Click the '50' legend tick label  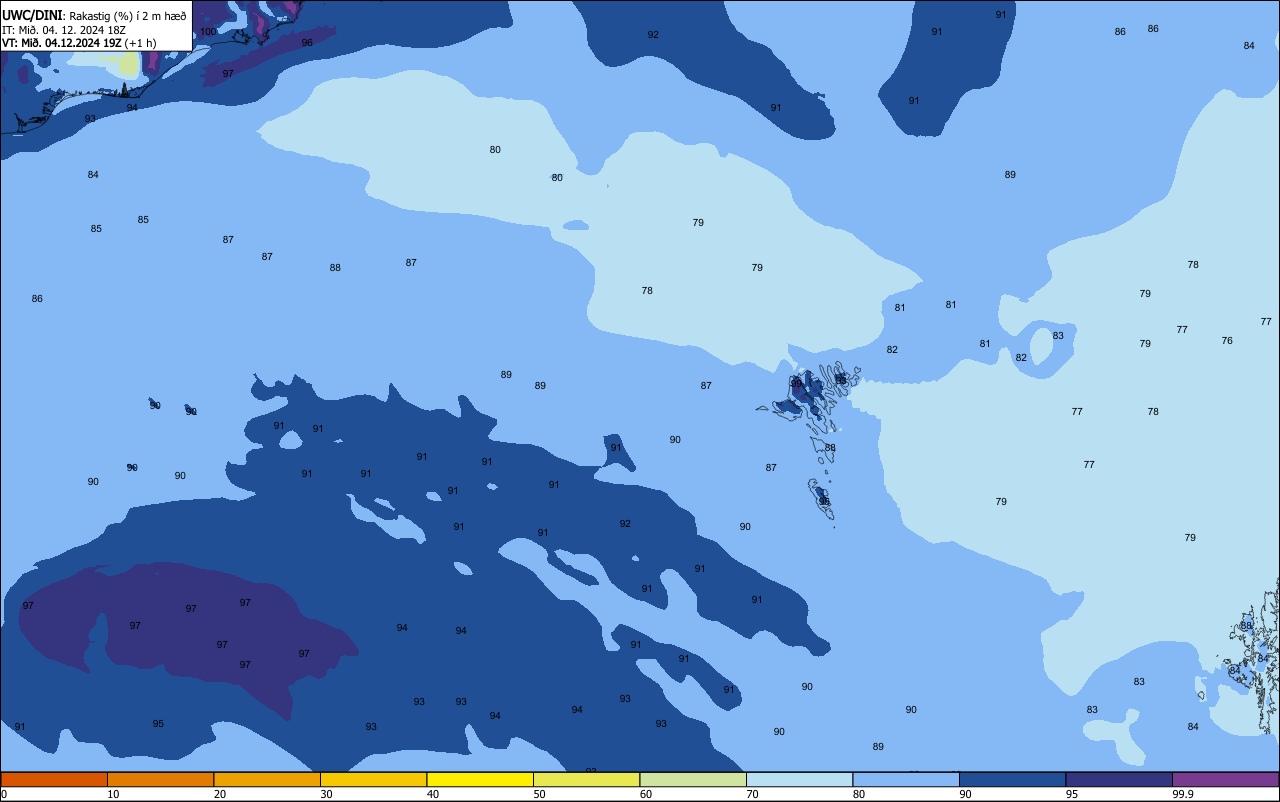click(x=539, y=794)
